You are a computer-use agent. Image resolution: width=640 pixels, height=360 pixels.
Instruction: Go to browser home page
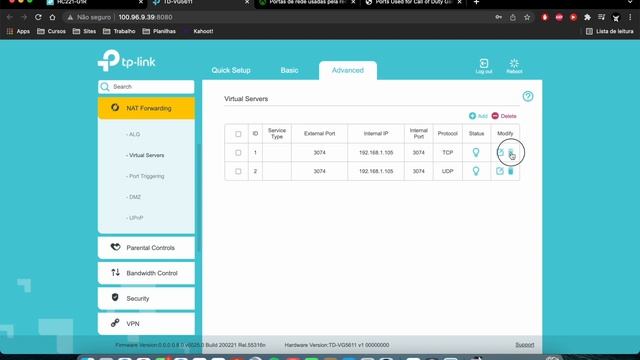click(52, 17)
